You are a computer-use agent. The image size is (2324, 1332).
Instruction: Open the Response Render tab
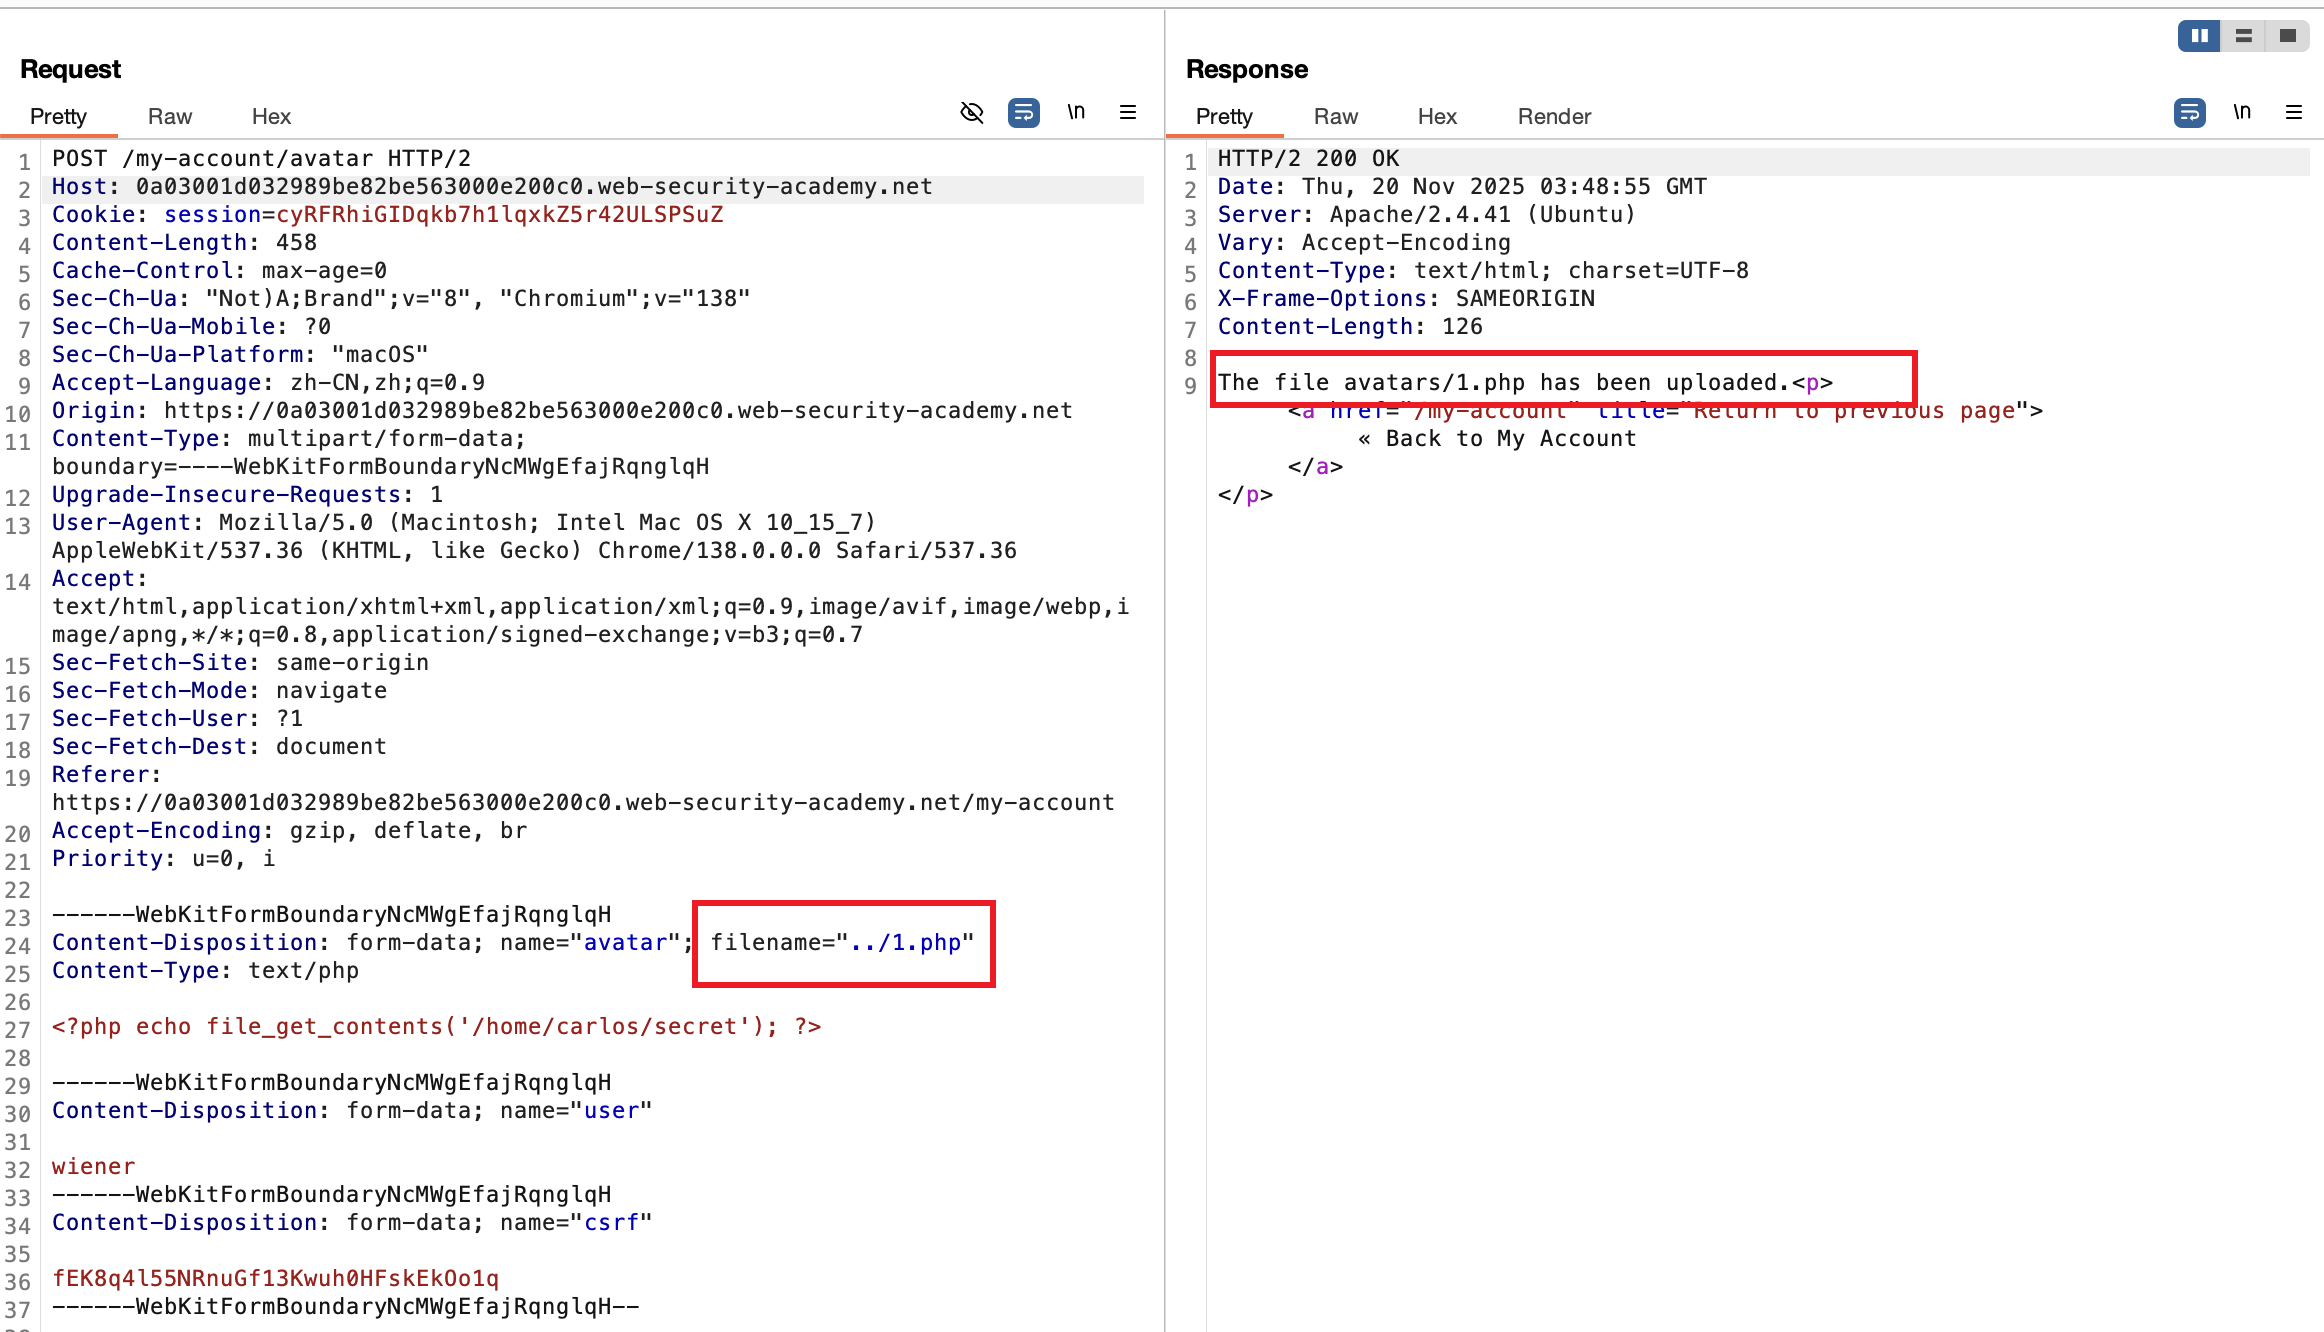[x=1553, y=116]
